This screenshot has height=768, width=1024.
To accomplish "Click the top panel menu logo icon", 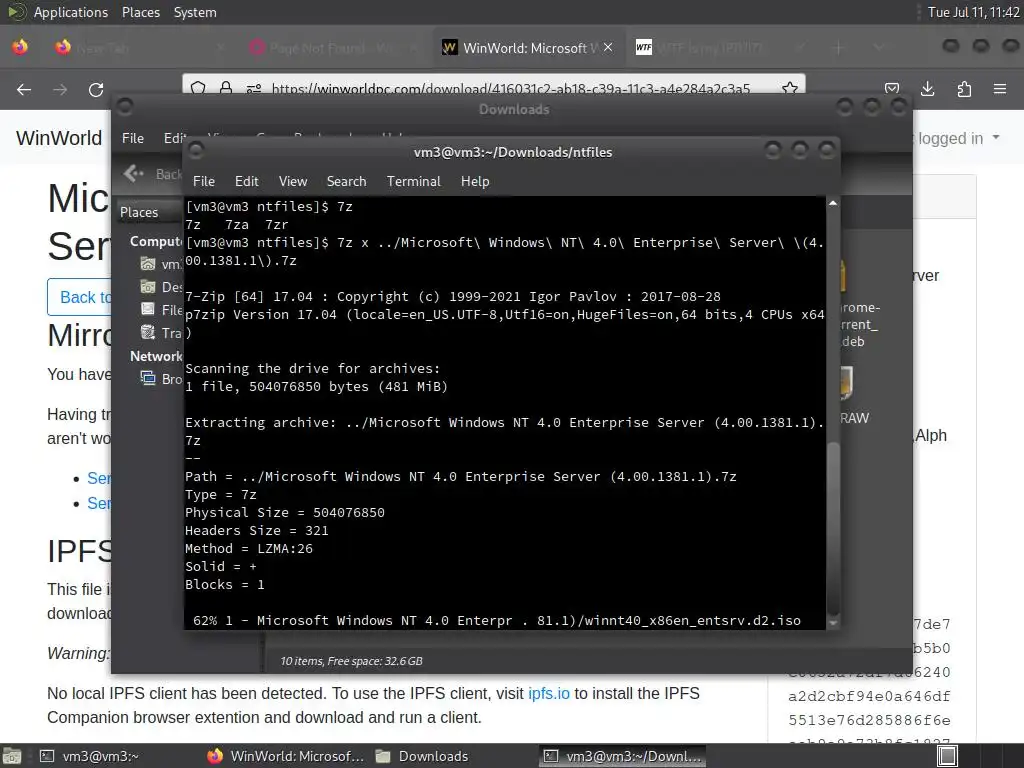I will pos(16,12).
